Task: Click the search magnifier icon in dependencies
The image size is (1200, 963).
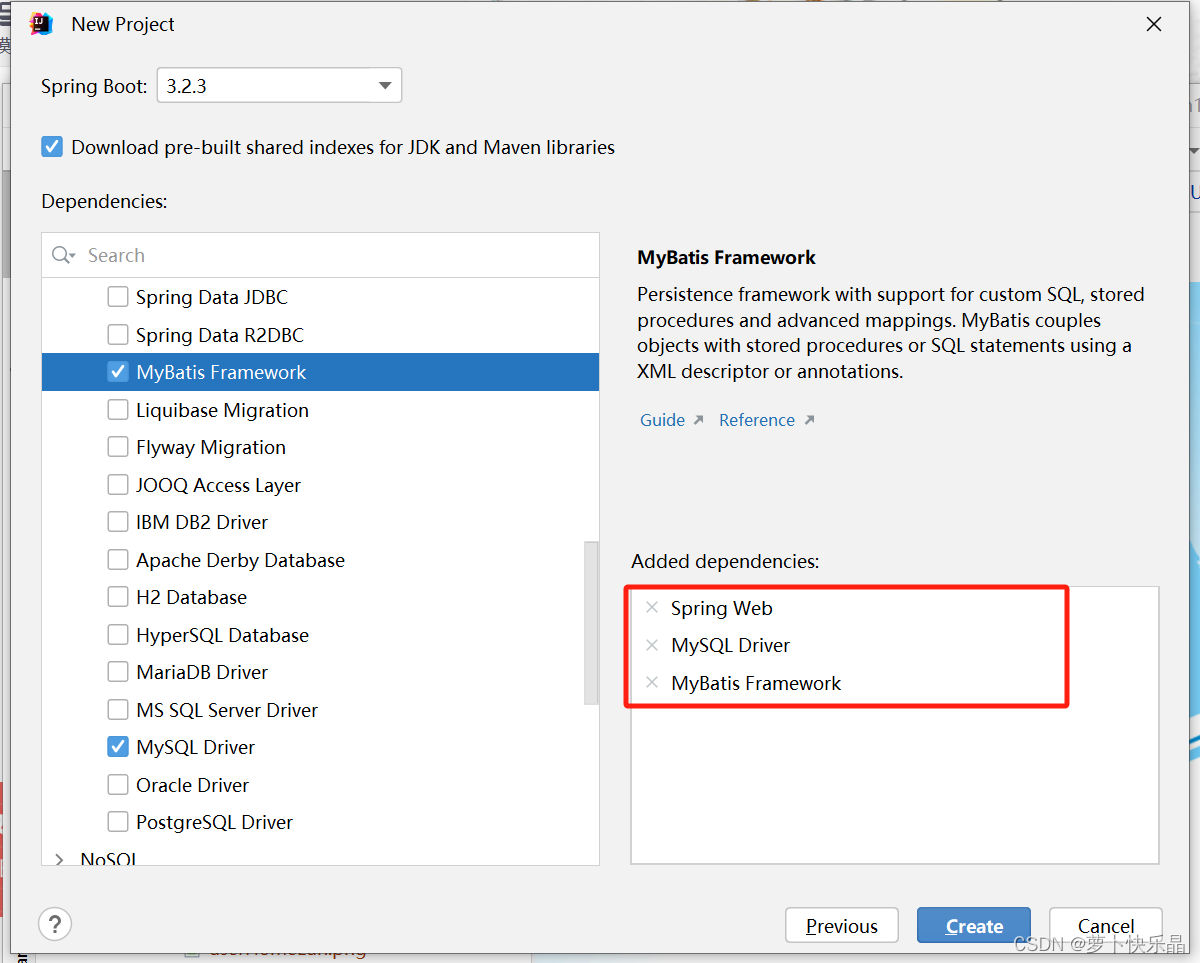Action: (63, 255)
